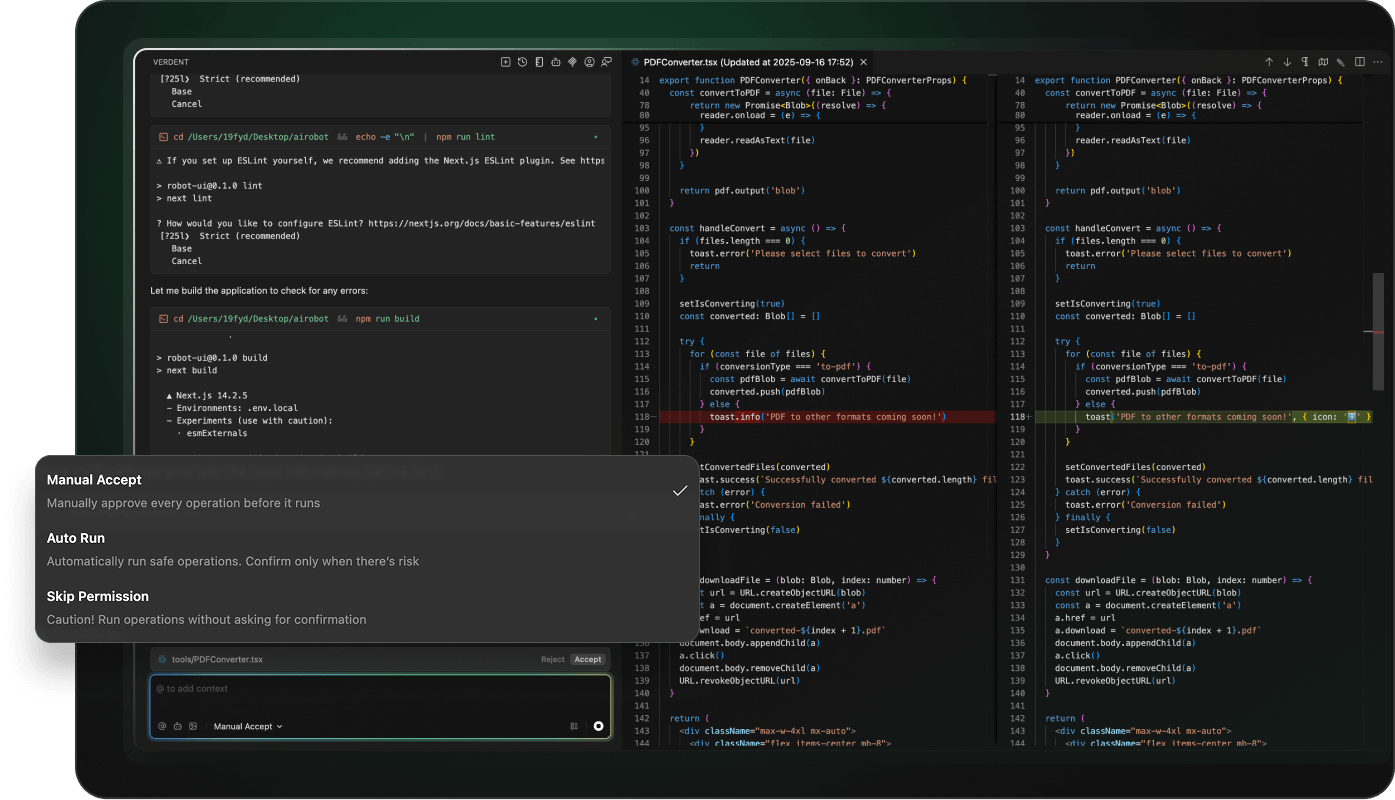Accept the PDFConverter.tsx changes
The width and height of the screenshot is (1395, 800).
tap(588, 659)
